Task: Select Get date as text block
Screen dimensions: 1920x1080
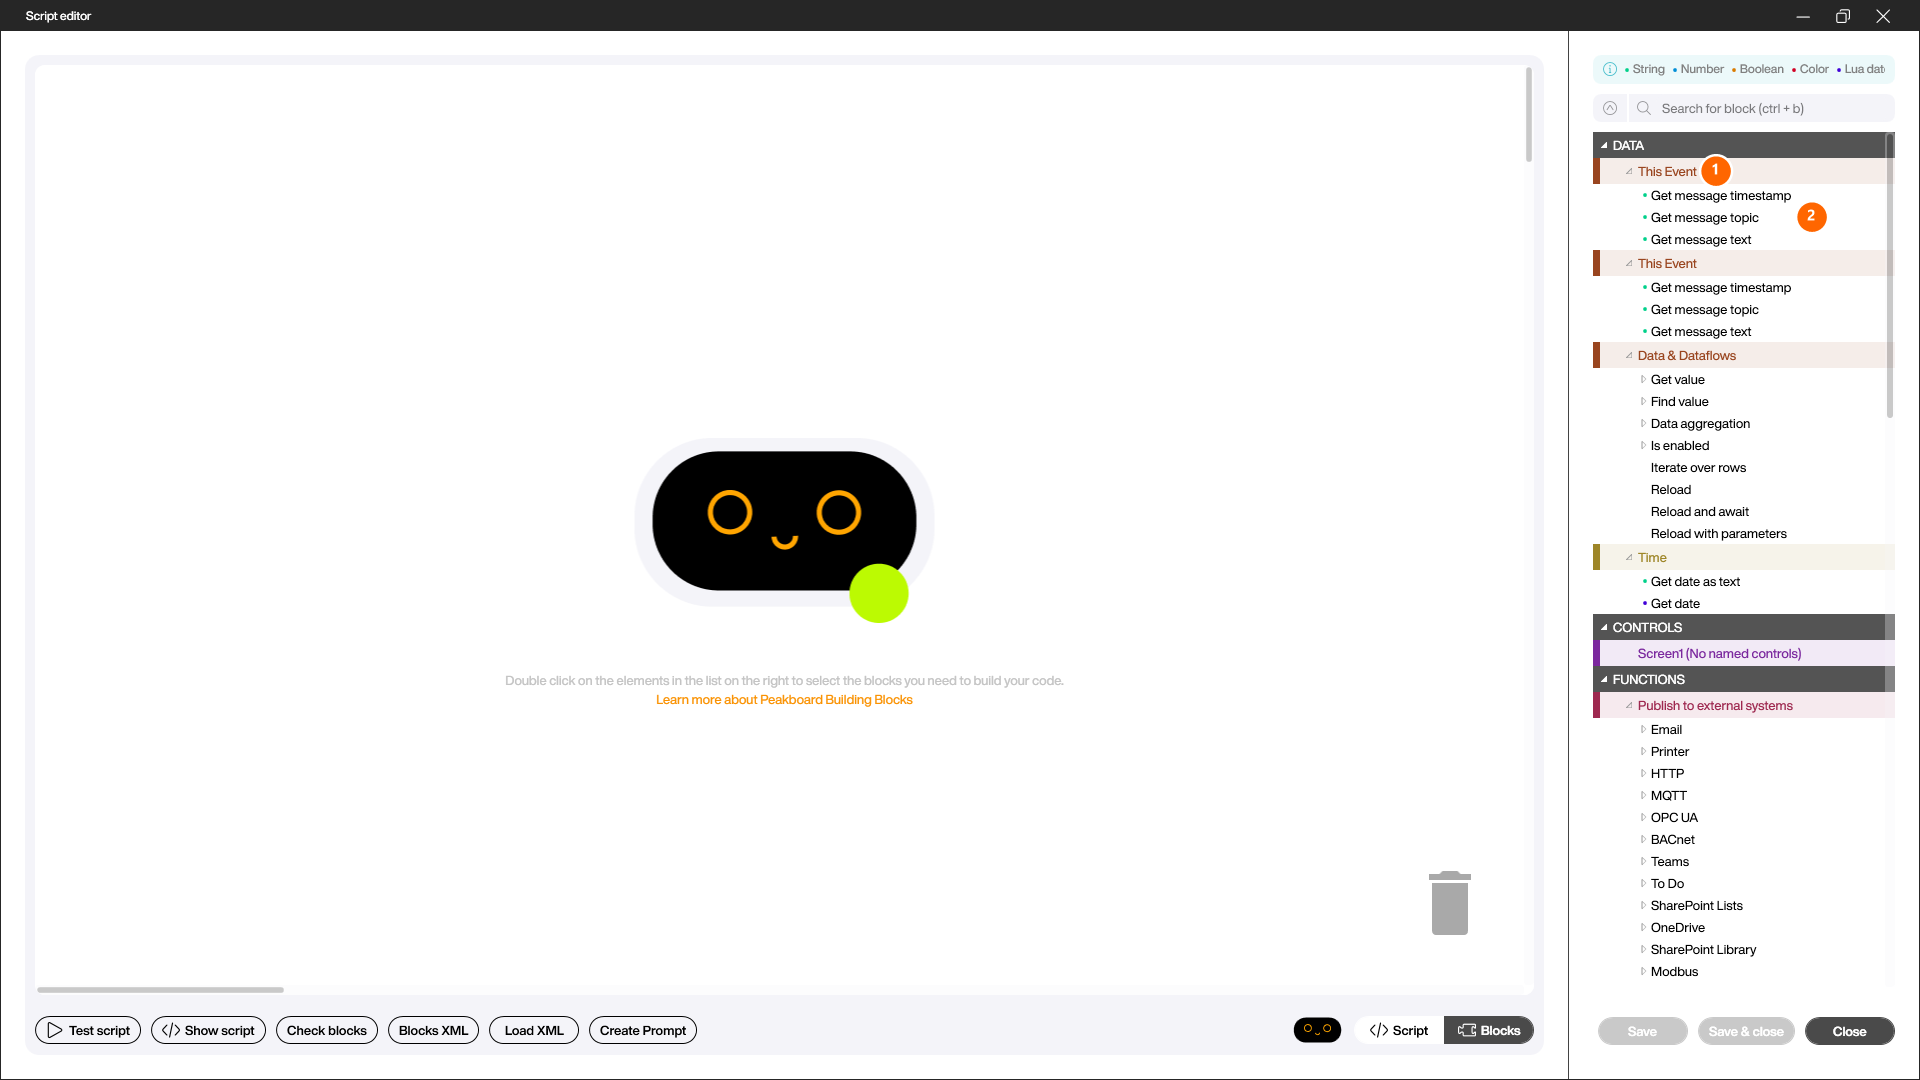Action: click(1695, 581)
